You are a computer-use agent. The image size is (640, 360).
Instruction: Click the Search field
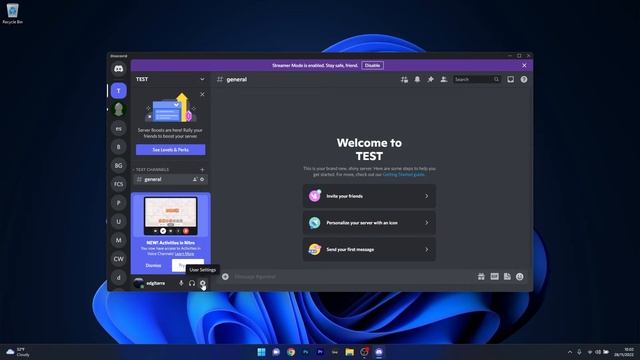tap(477, 80)
